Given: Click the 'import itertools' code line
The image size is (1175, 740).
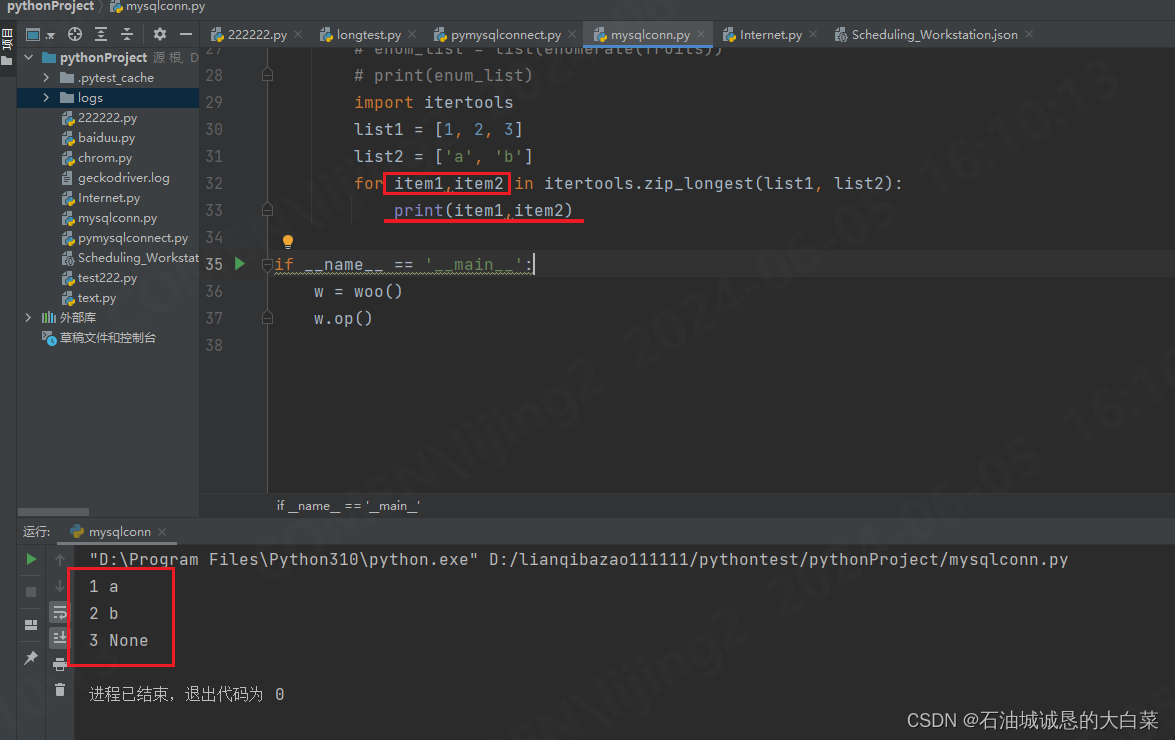Looking at the screenshot, I should [x=433, y=103].
